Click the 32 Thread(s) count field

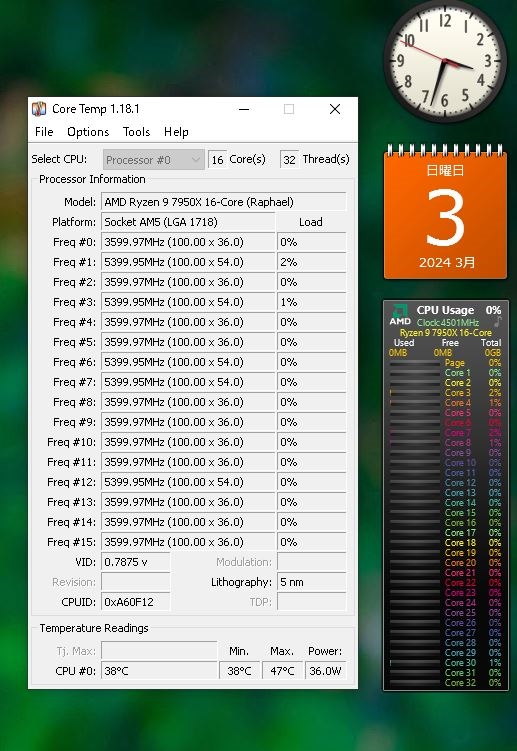click(x=289, y=159)
